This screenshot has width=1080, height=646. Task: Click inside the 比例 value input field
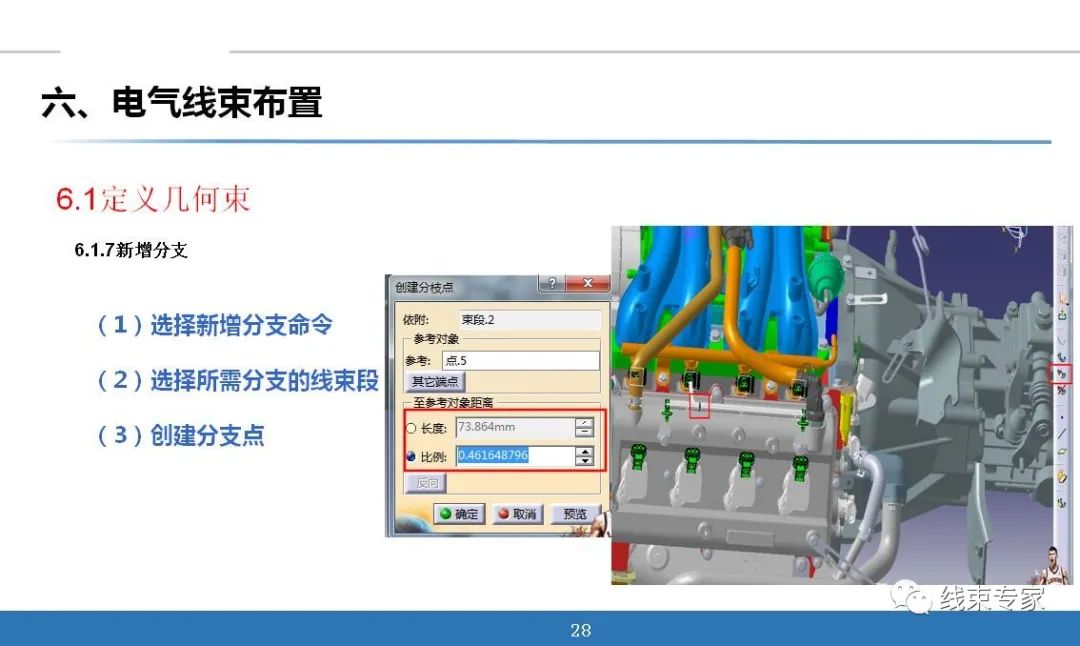coord(500,455)
